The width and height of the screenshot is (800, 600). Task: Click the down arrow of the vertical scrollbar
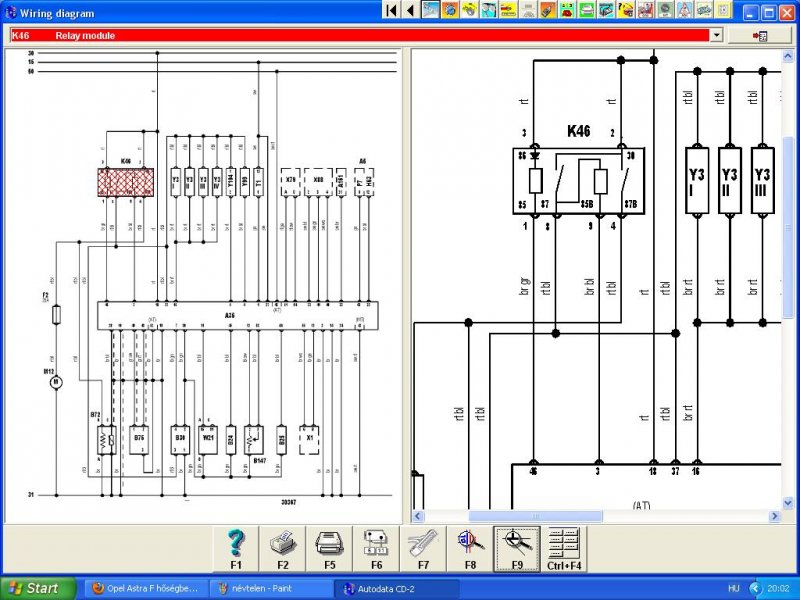788,503
